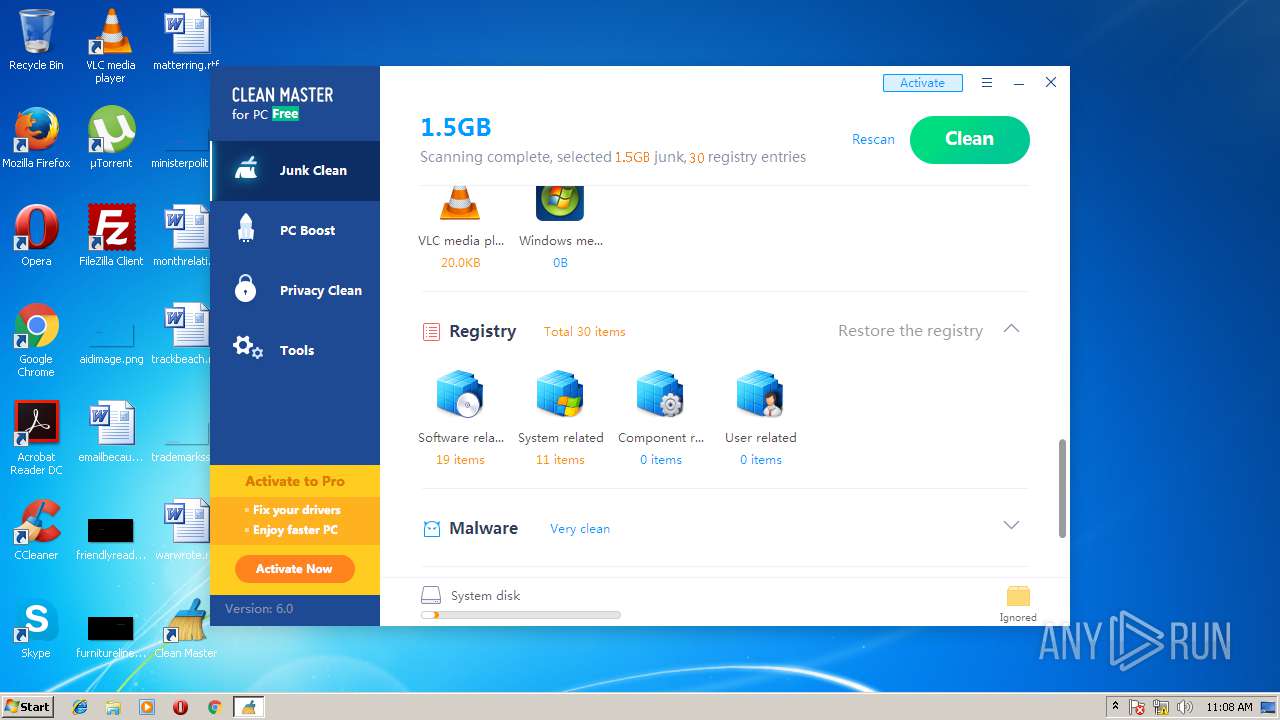Click the '20.0KB' VLC size text
This screenshot has height=720, width=1280.
(460, 263)
